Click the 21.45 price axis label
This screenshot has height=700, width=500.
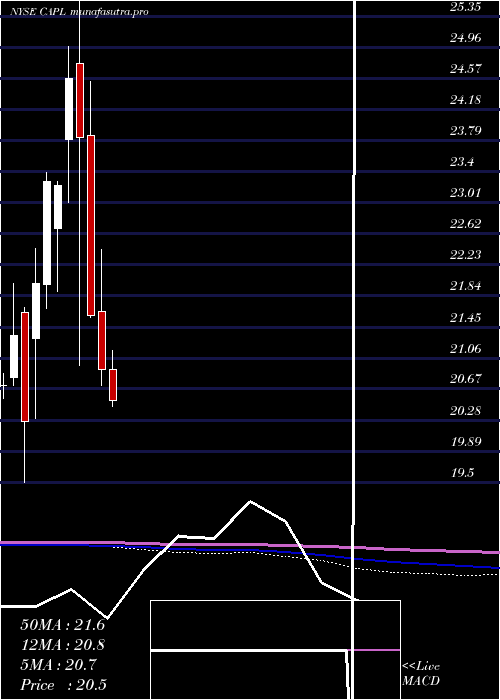tap(466, 317)
